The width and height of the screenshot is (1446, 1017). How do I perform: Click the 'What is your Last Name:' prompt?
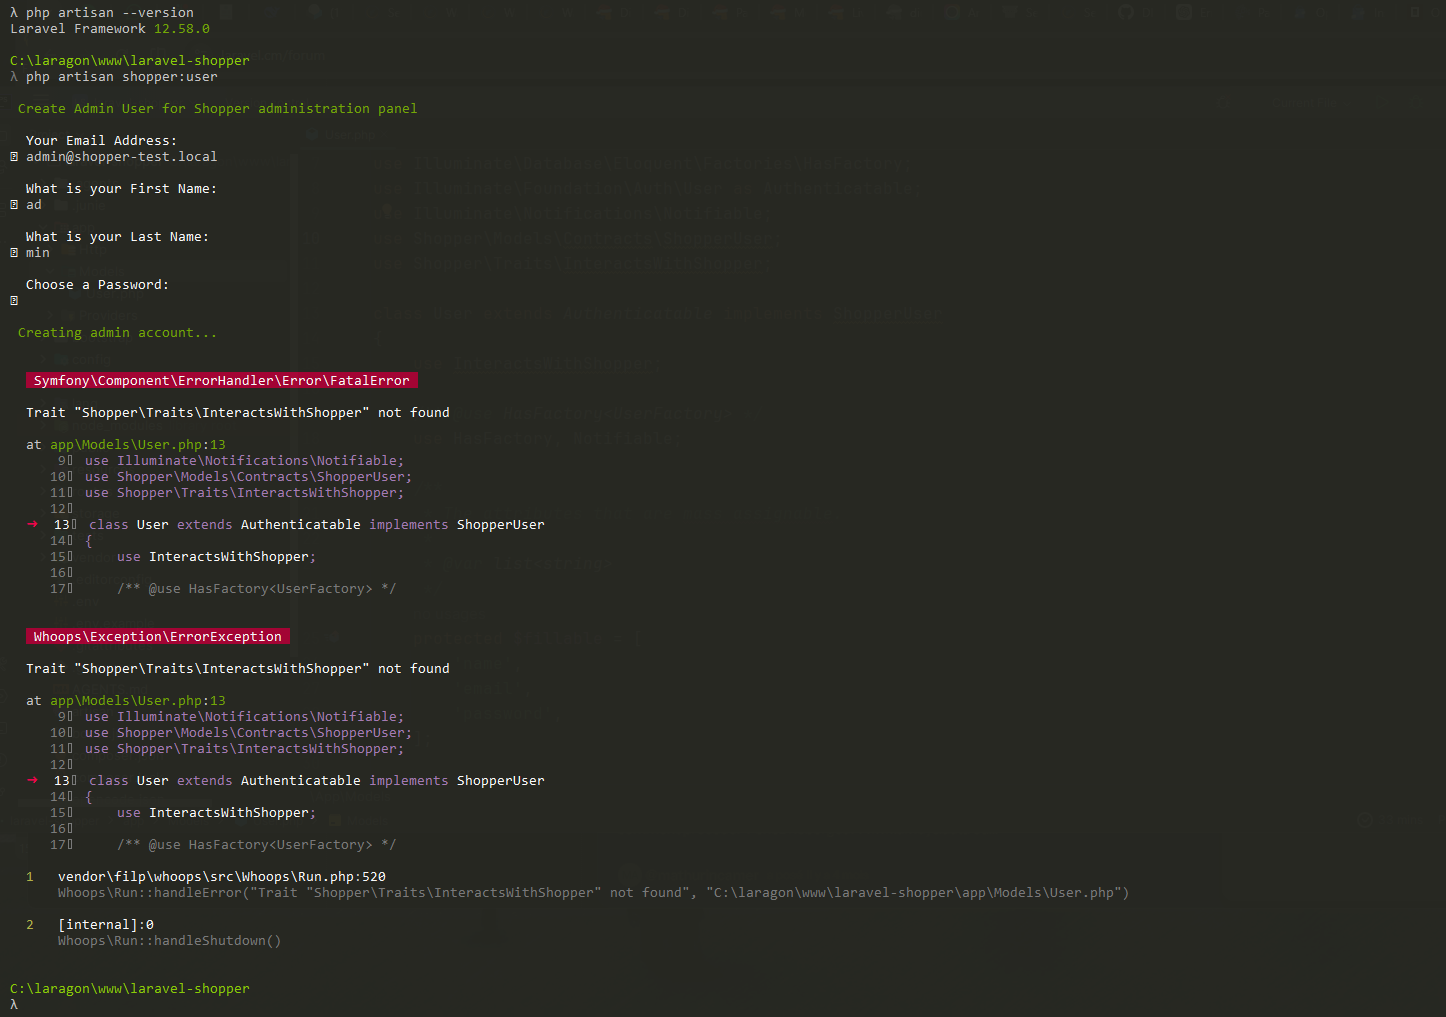coord(118,237)
